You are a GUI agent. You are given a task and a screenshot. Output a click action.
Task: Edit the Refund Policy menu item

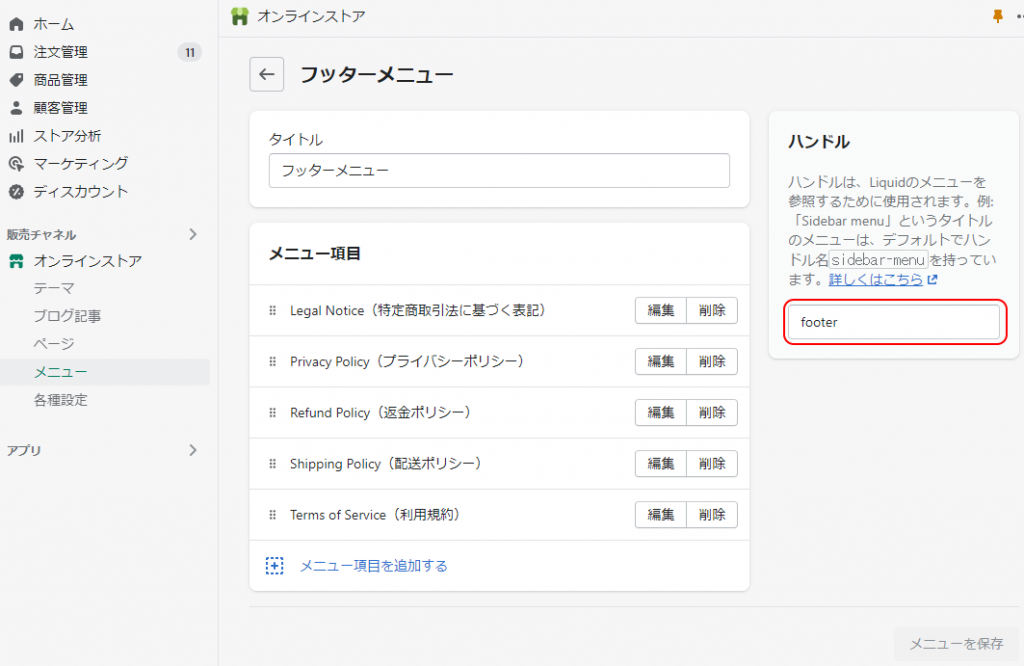pyautogui.click(x=661, y=413)
